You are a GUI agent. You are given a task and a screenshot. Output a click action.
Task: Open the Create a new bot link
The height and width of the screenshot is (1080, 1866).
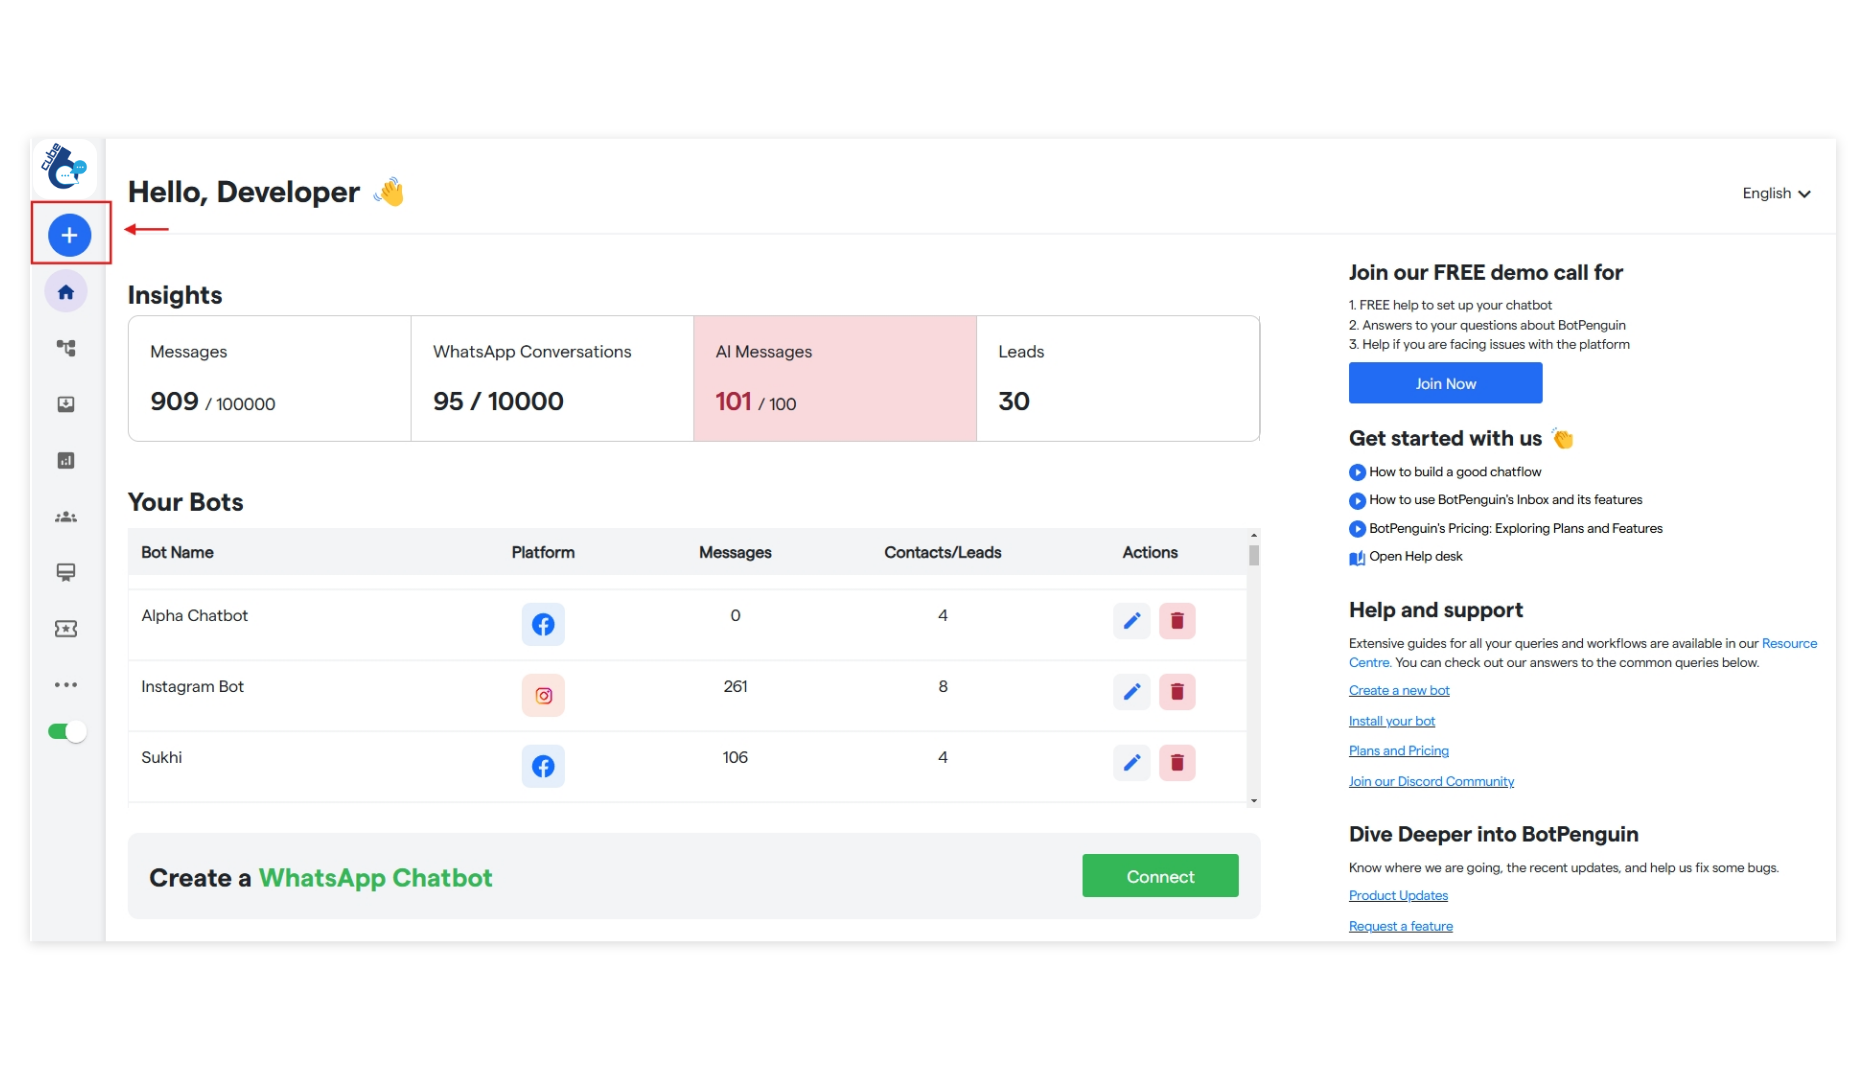pos(1398,690)
